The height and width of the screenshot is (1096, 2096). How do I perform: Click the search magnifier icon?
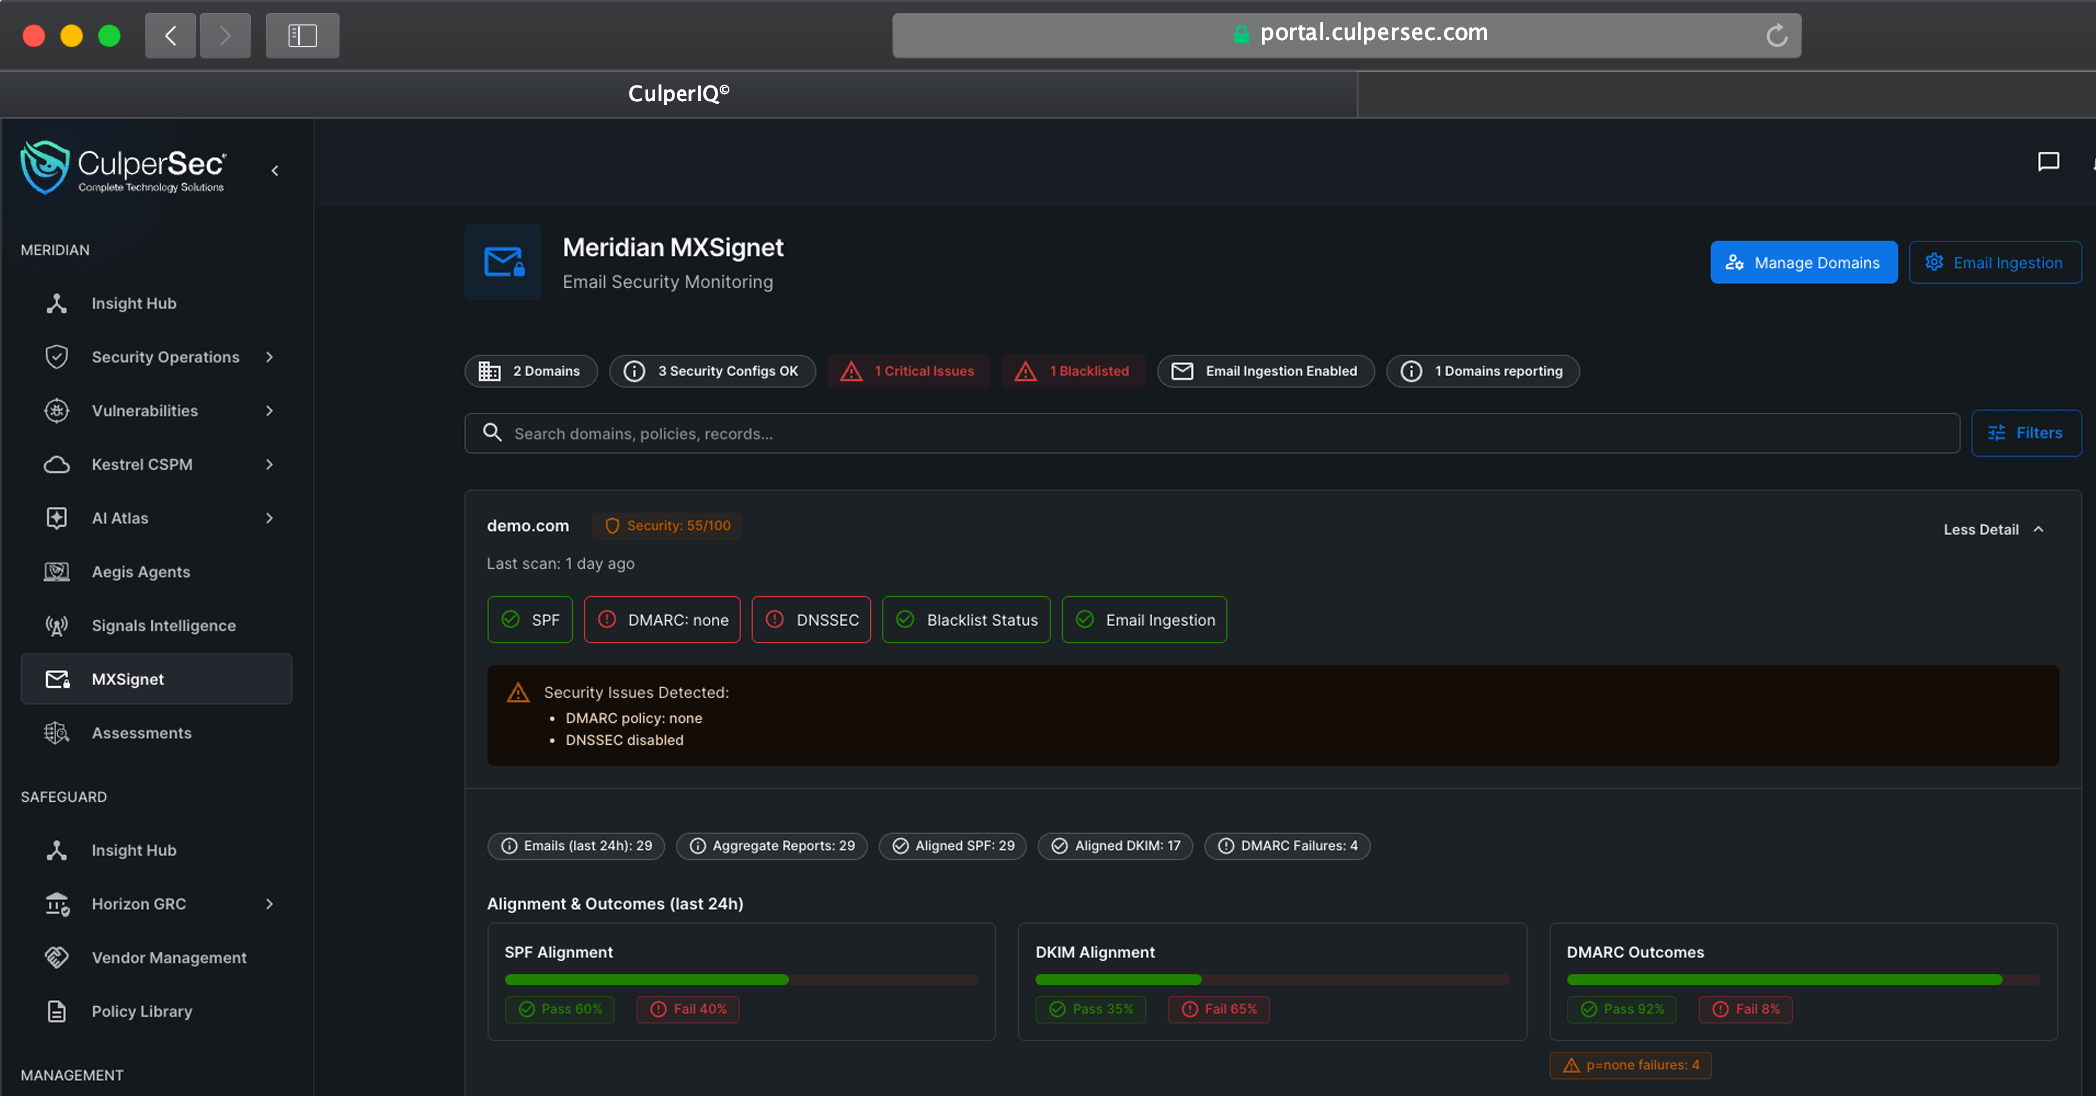pos(492,433)
